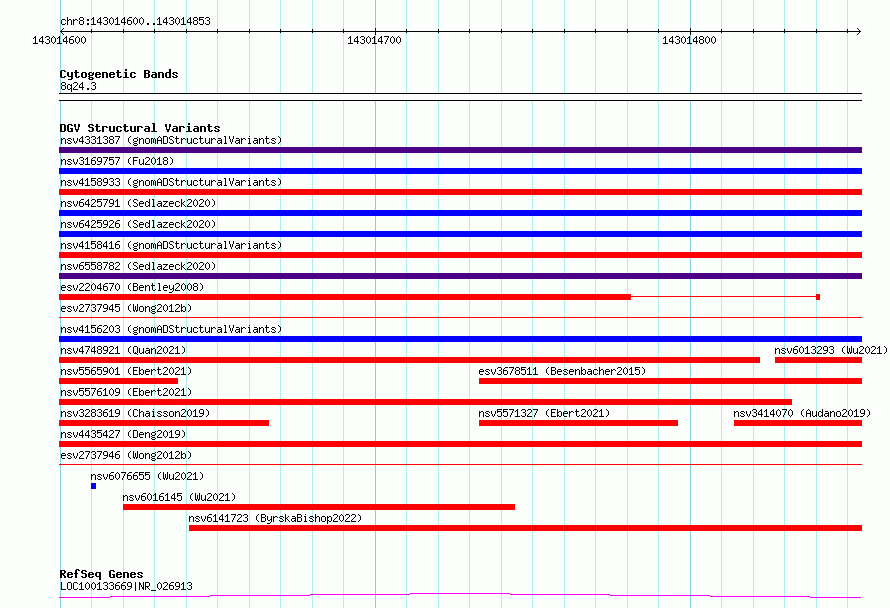
Task: Click the LOC100133669|NR_026913 gene label
Action: coord(126,586)
